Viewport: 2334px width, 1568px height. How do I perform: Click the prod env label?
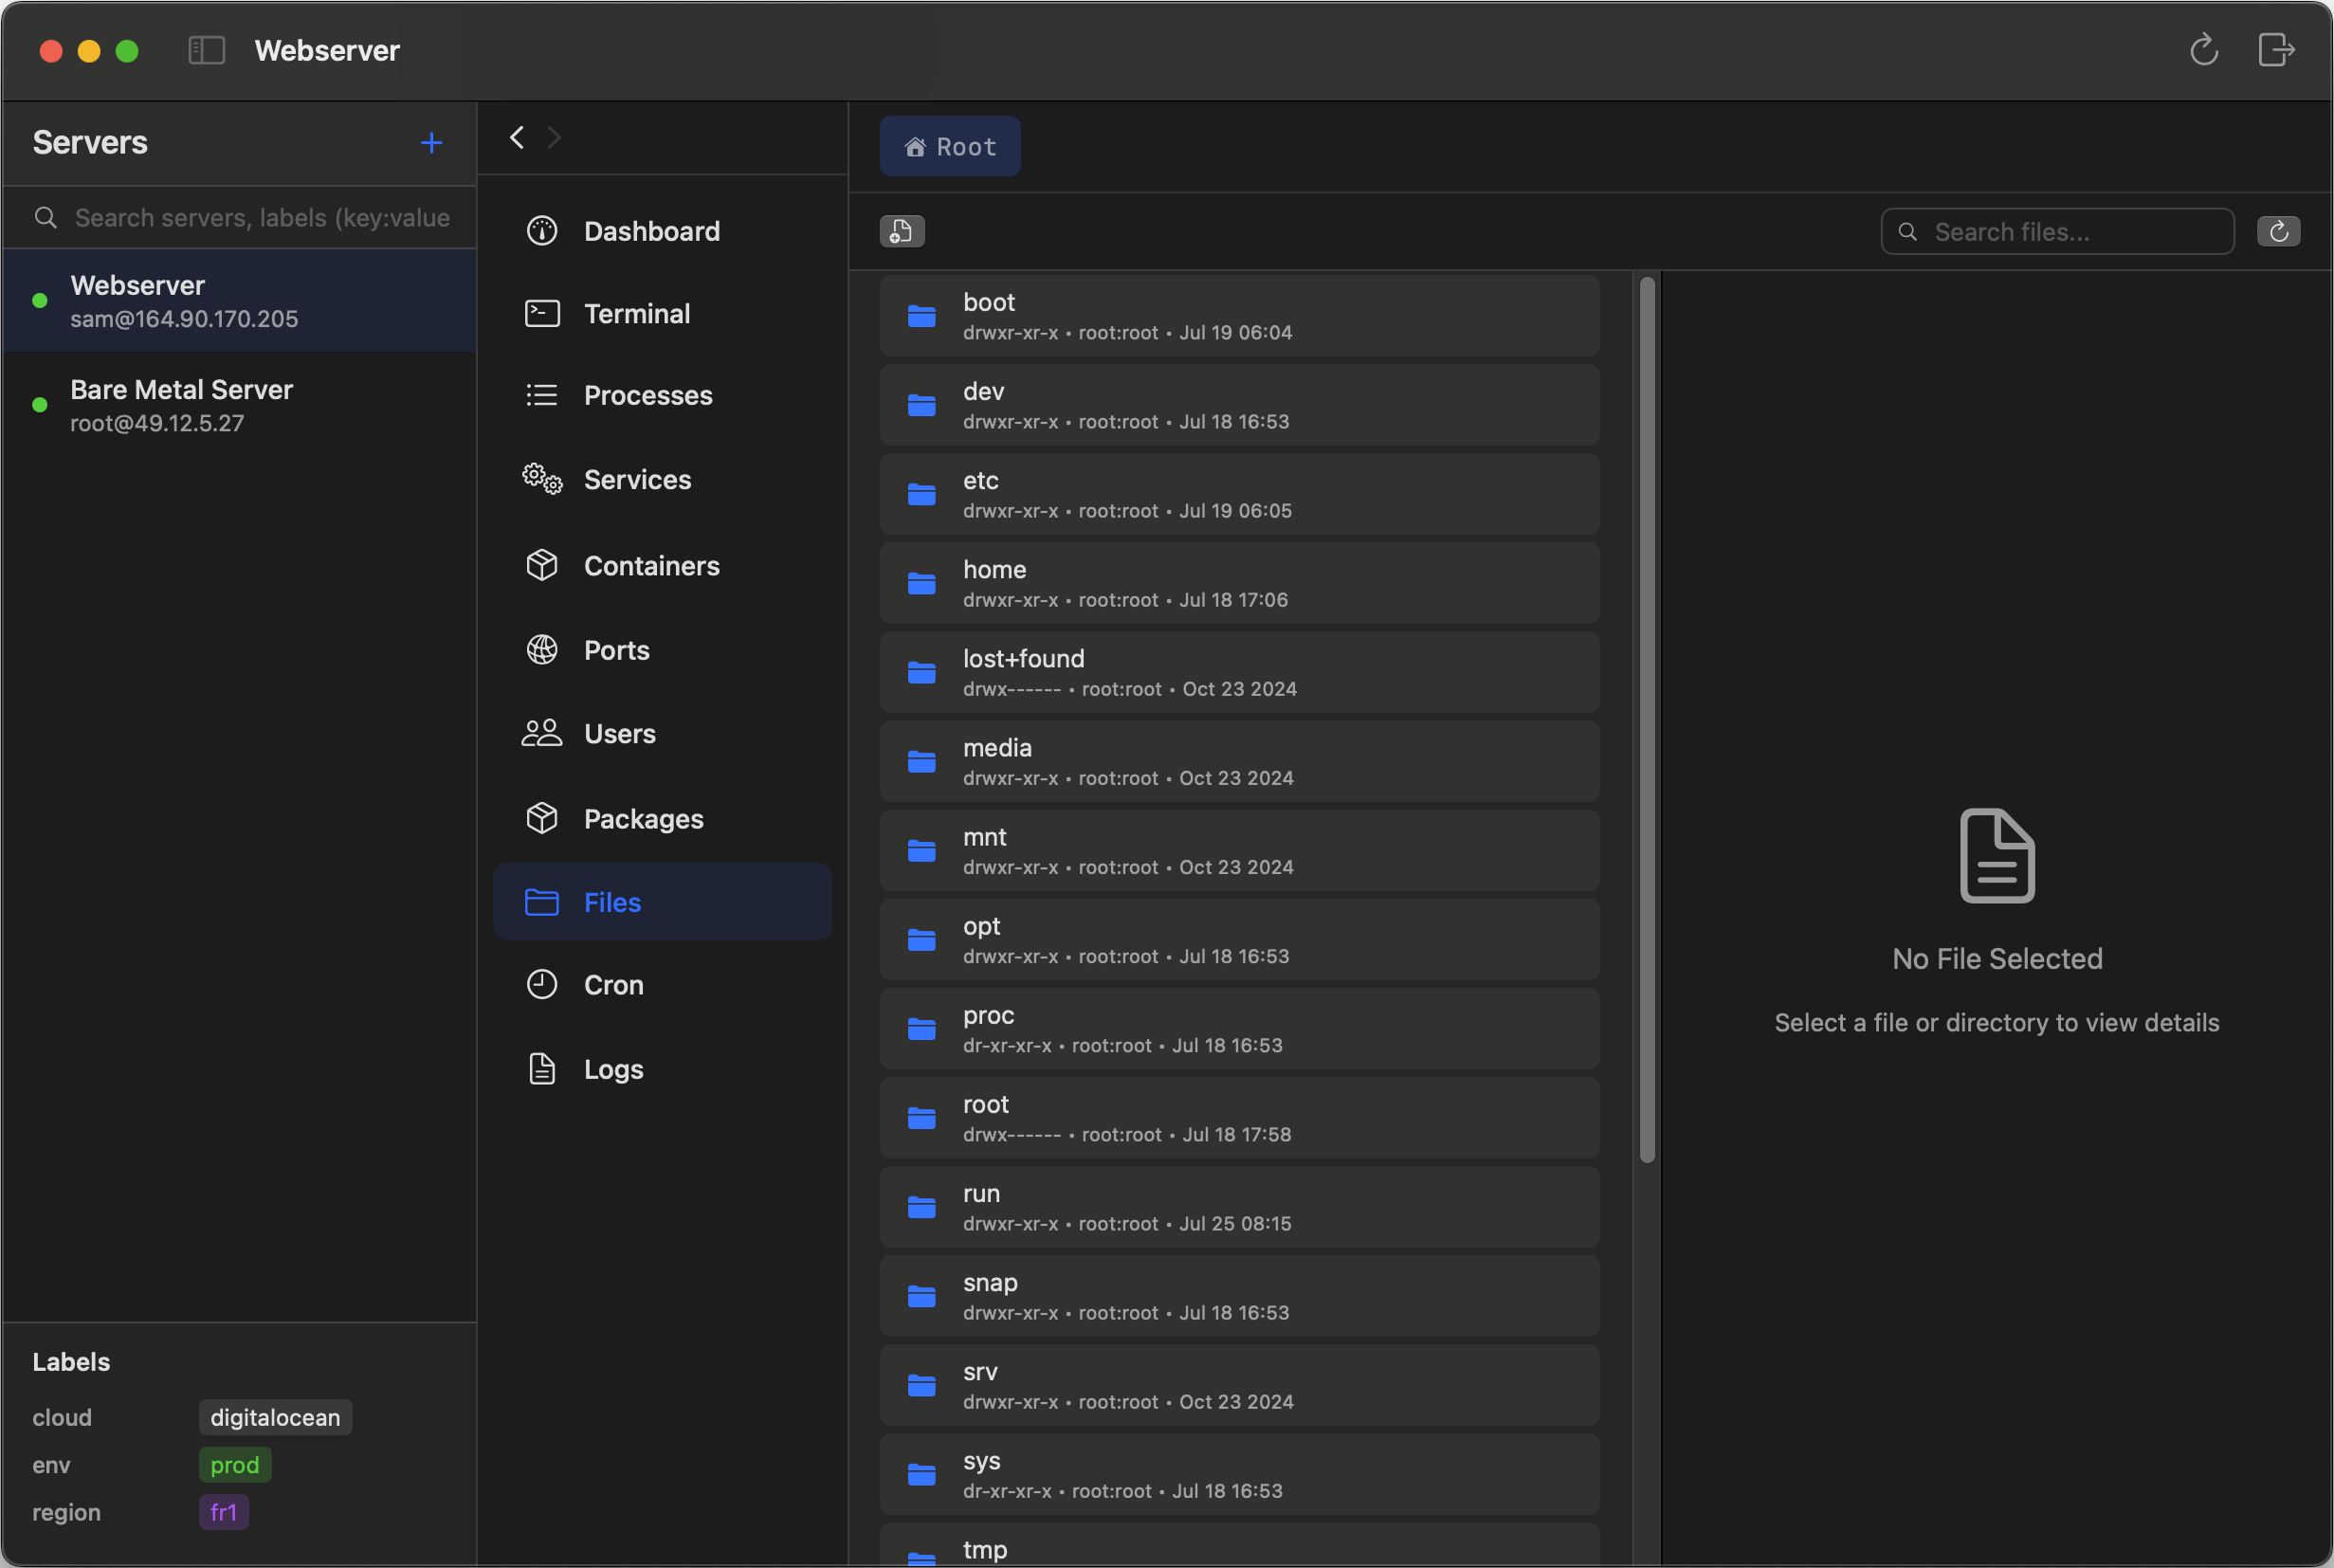pos(235,1464)
